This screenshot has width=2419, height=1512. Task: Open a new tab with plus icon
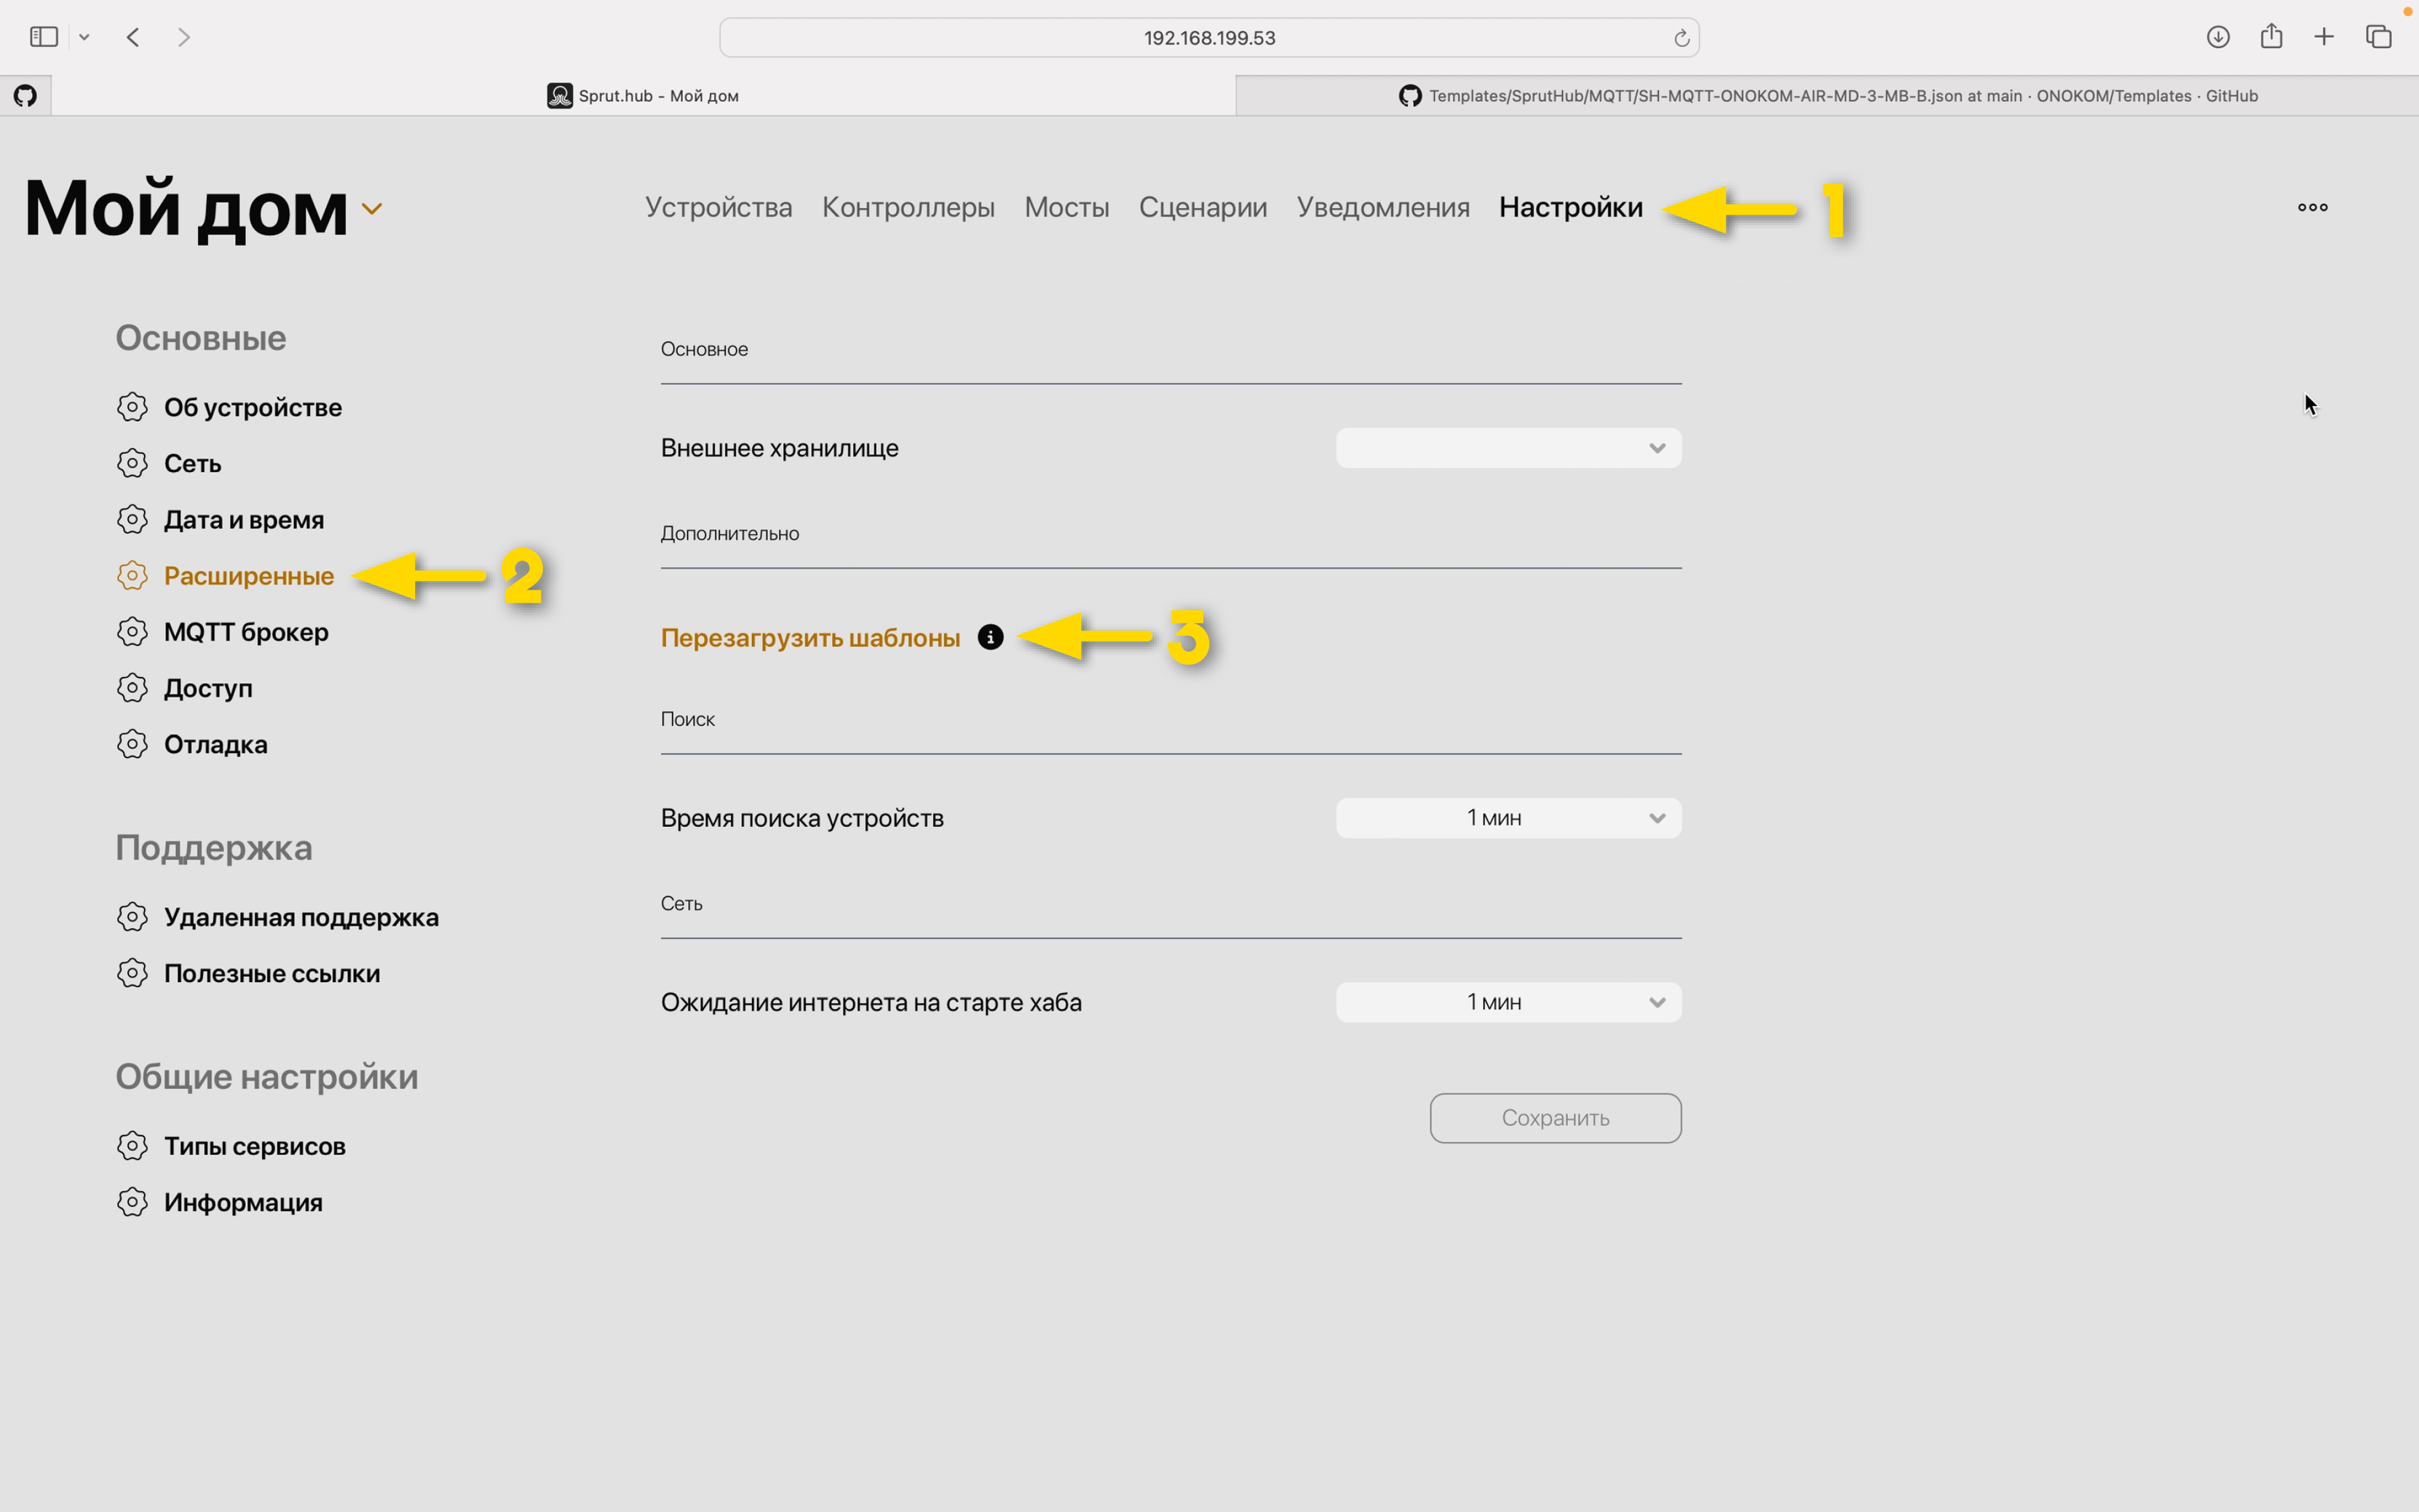click(x=2324, y=37)
